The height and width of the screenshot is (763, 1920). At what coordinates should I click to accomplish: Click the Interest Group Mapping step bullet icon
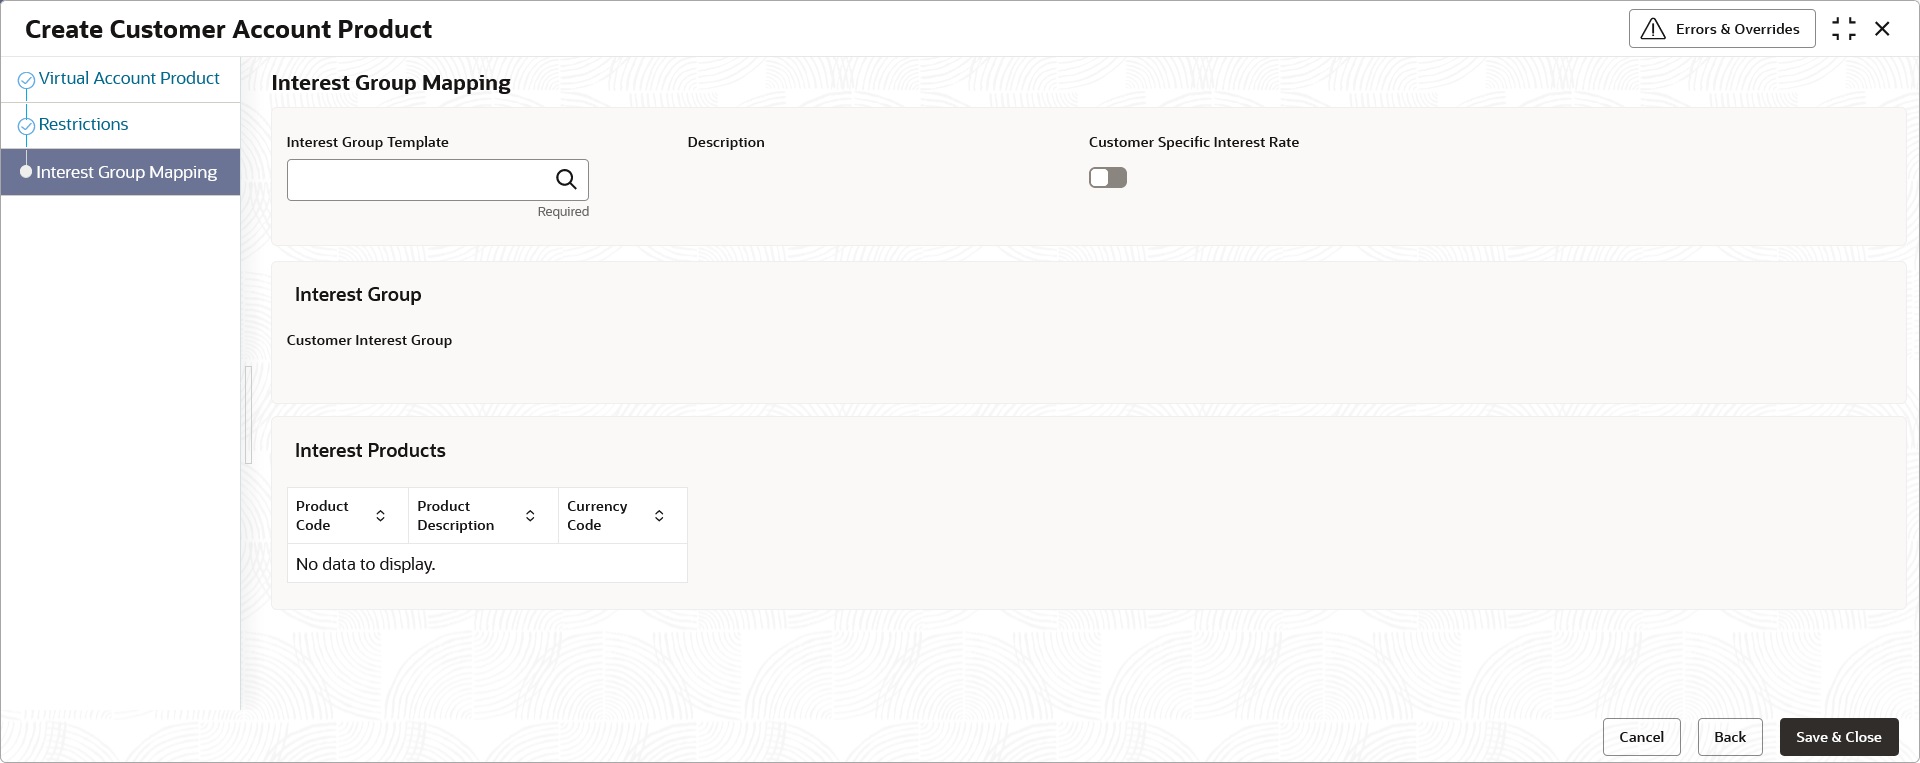(26, 172)
